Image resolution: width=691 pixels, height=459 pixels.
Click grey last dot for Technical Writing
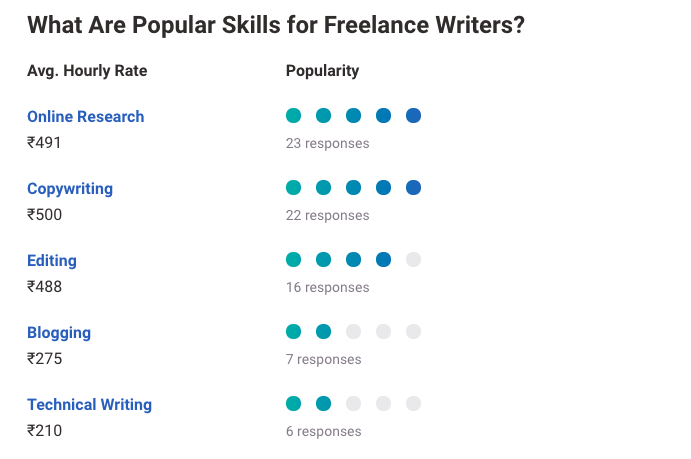tap(413, 404)
